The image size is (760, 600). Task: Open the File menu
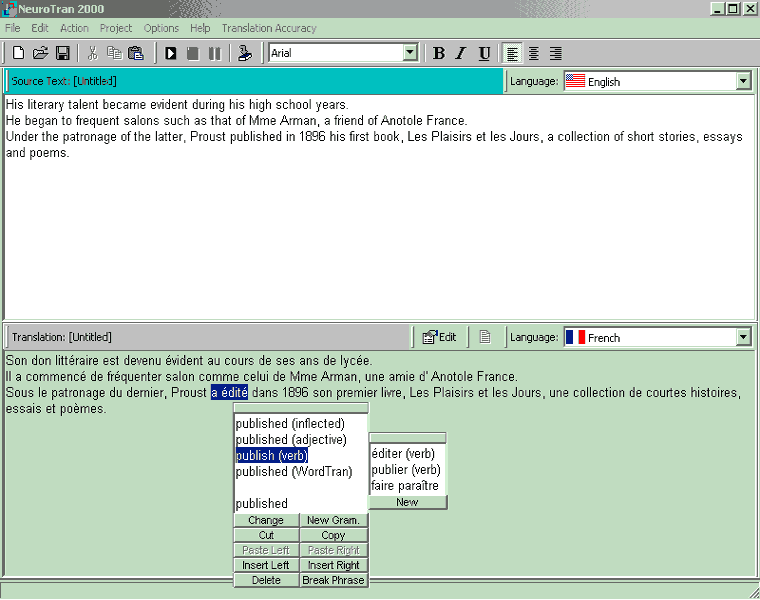click(x=13, y=28)
